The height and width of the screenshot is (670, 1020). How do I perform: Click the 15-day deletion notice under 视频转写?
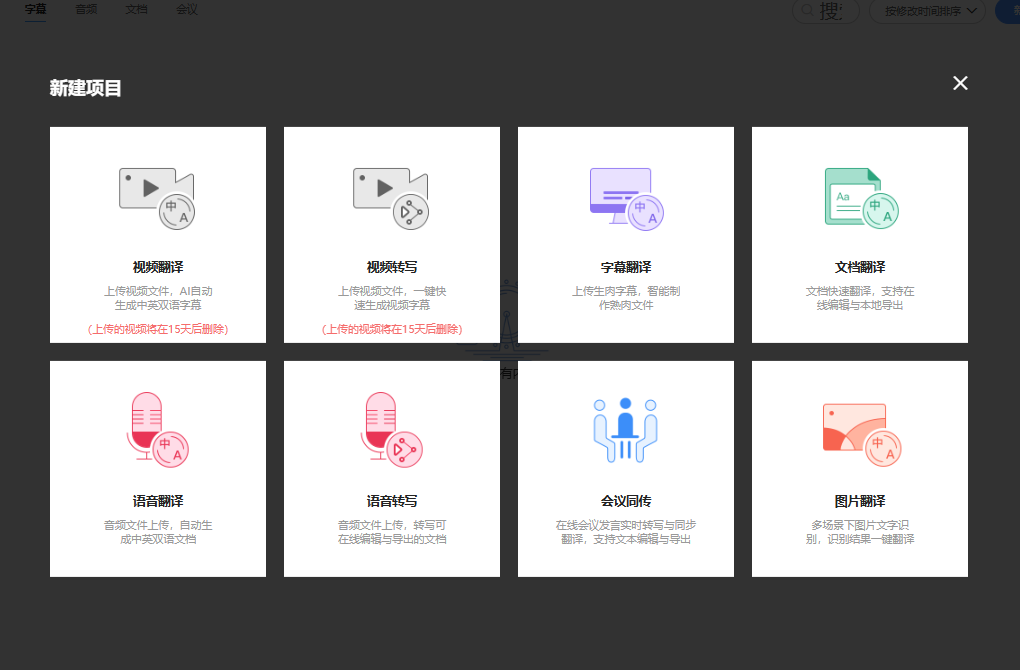click(x=392, y=329)
